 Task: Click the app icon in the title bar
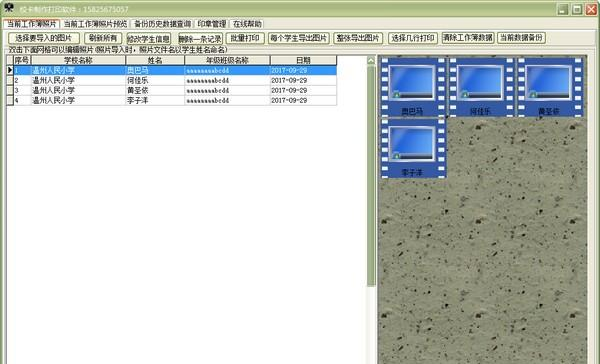point(8,8)
